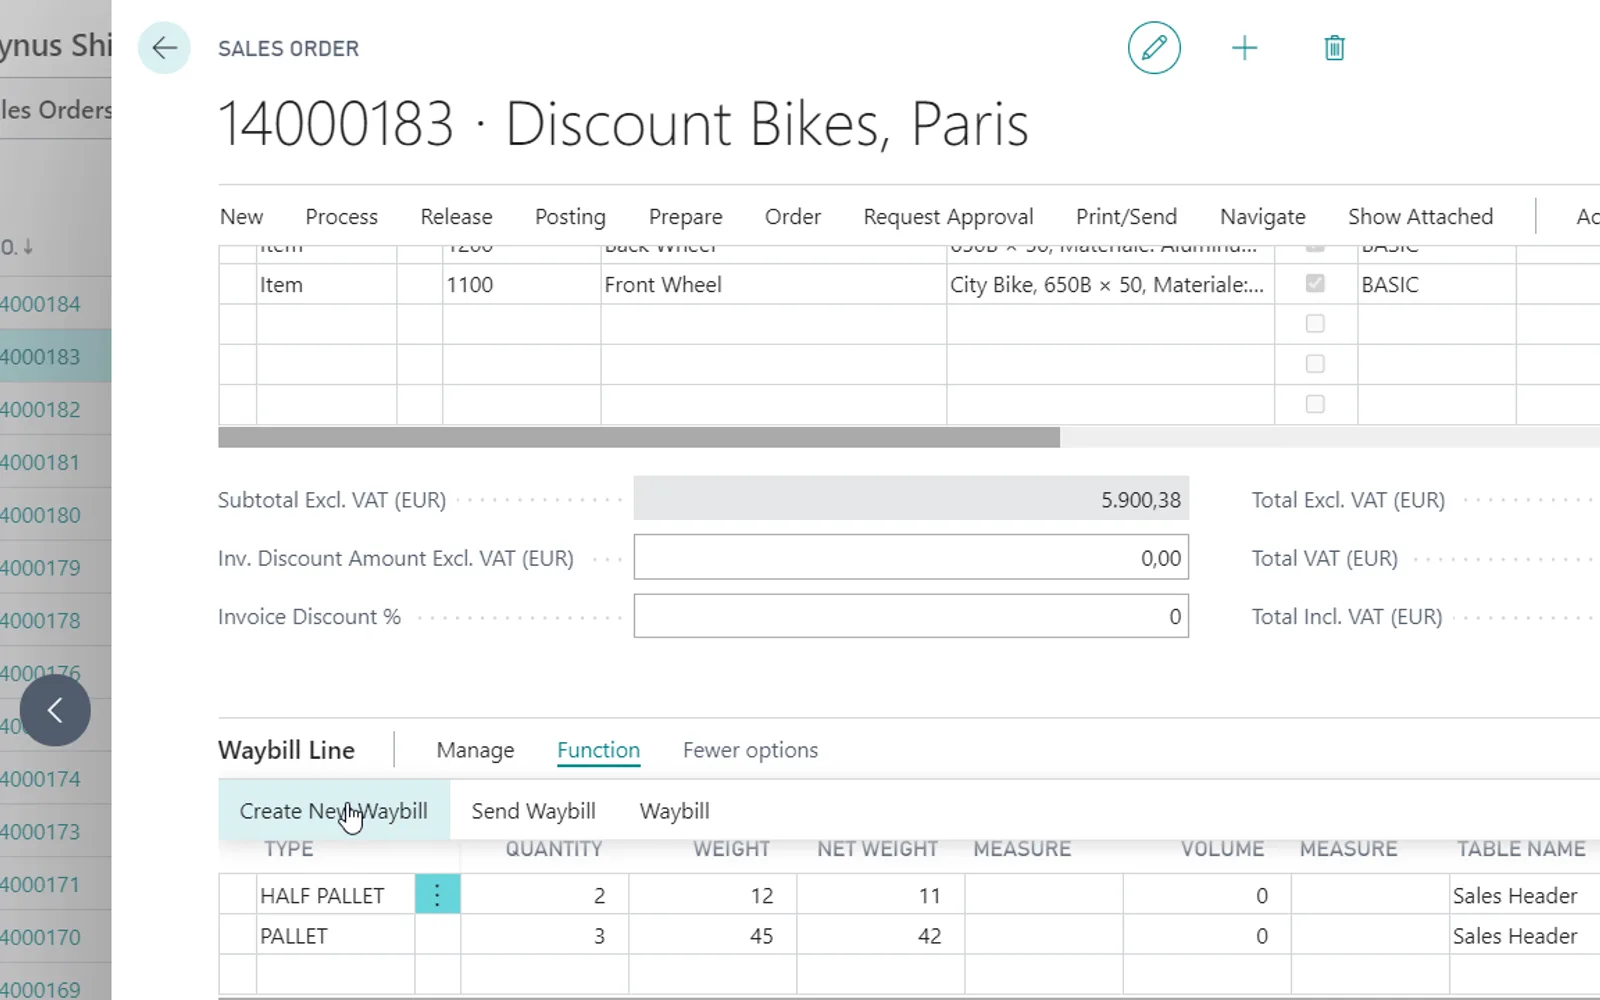Sort by QUANTITY column header
This screenshot has height=1000, width=1600.
click(553, 849)
